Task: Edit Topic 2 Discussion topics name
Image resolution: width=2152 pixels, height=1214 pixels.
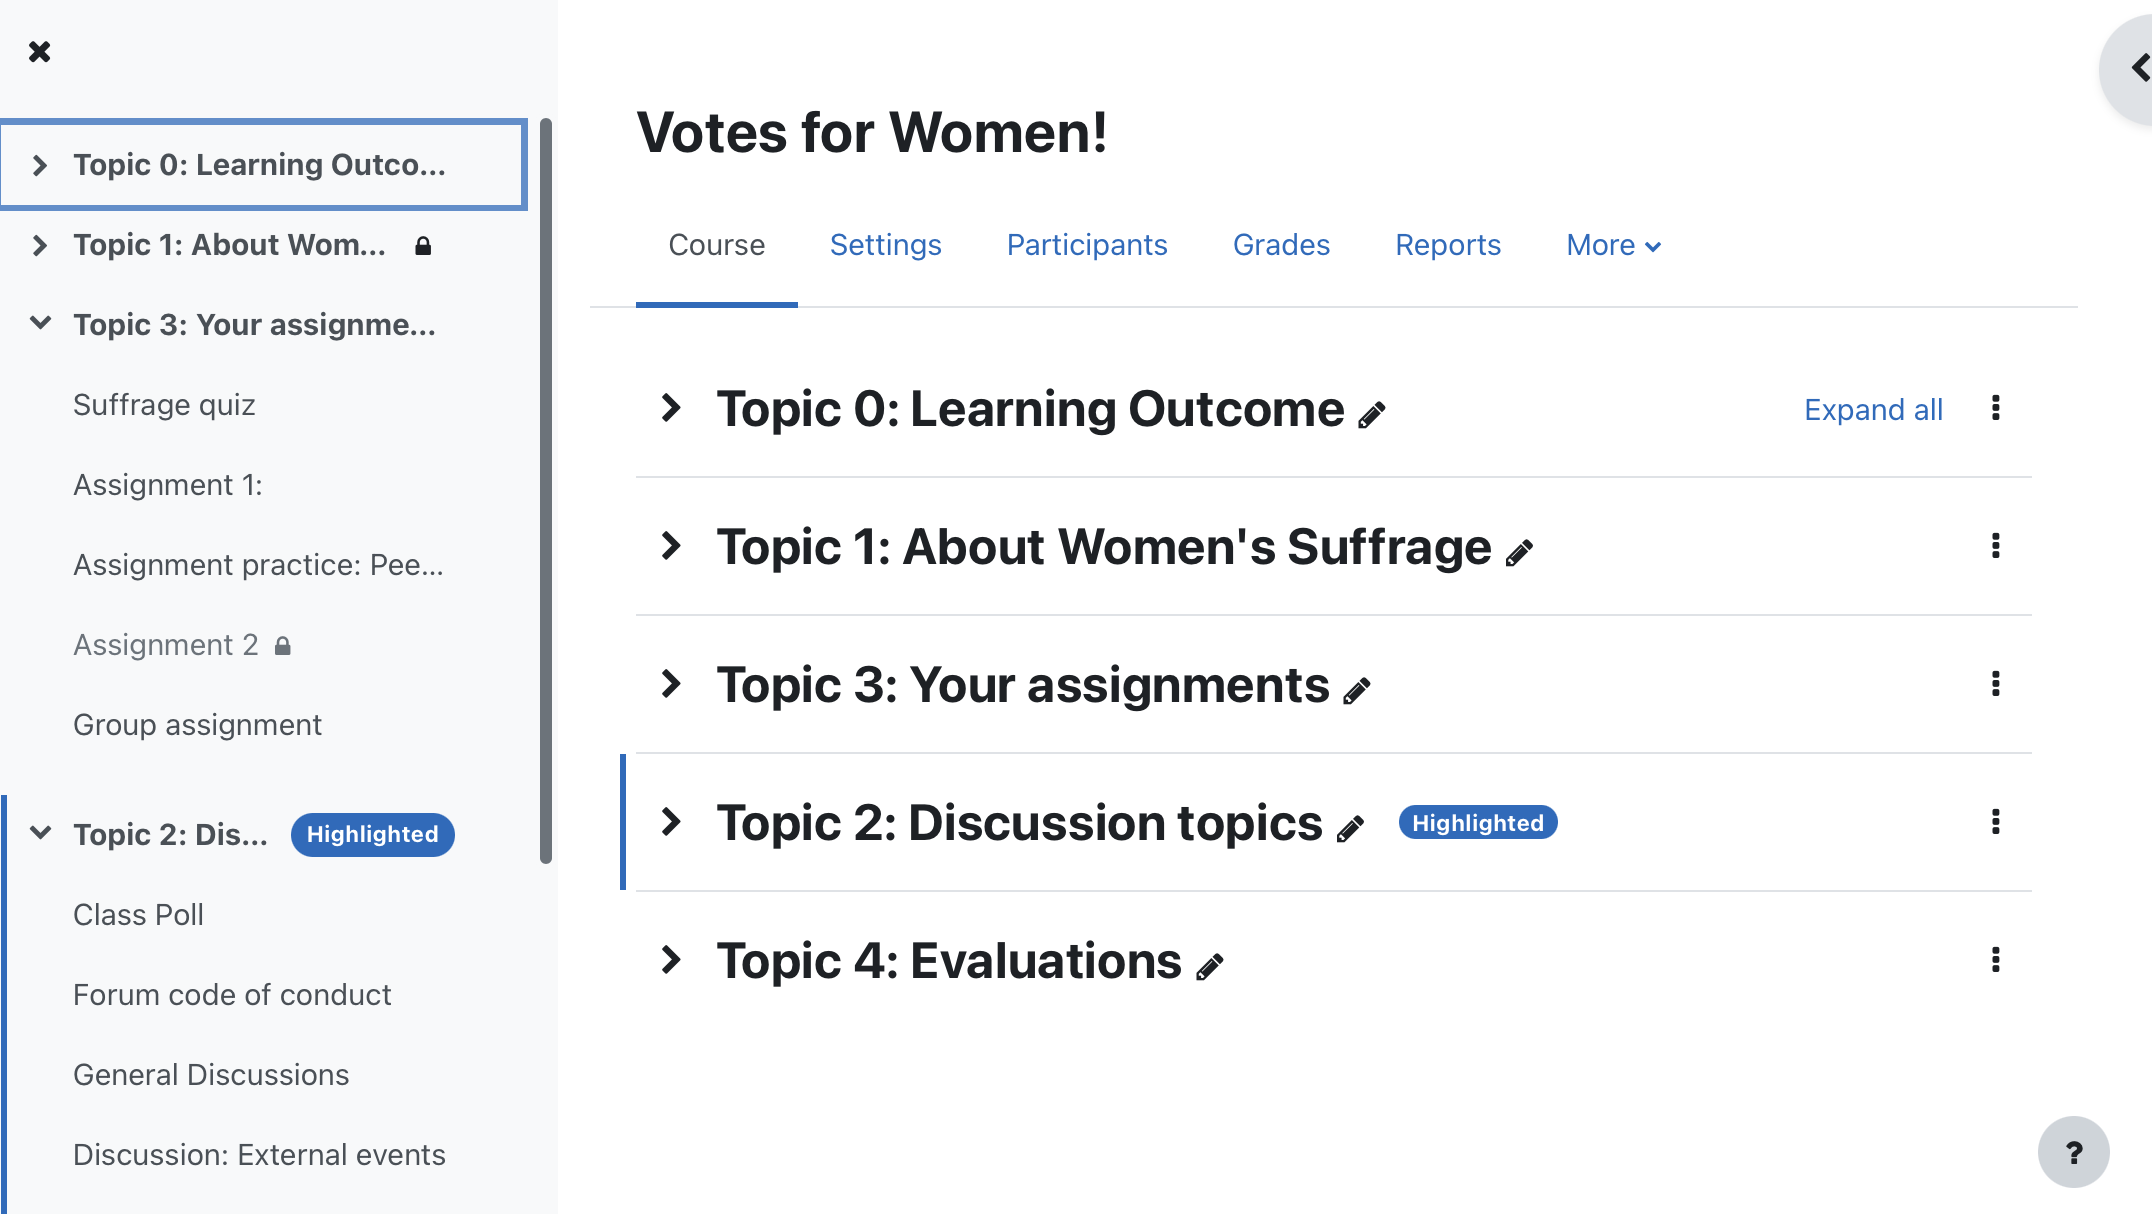Action: [1350, 828]
